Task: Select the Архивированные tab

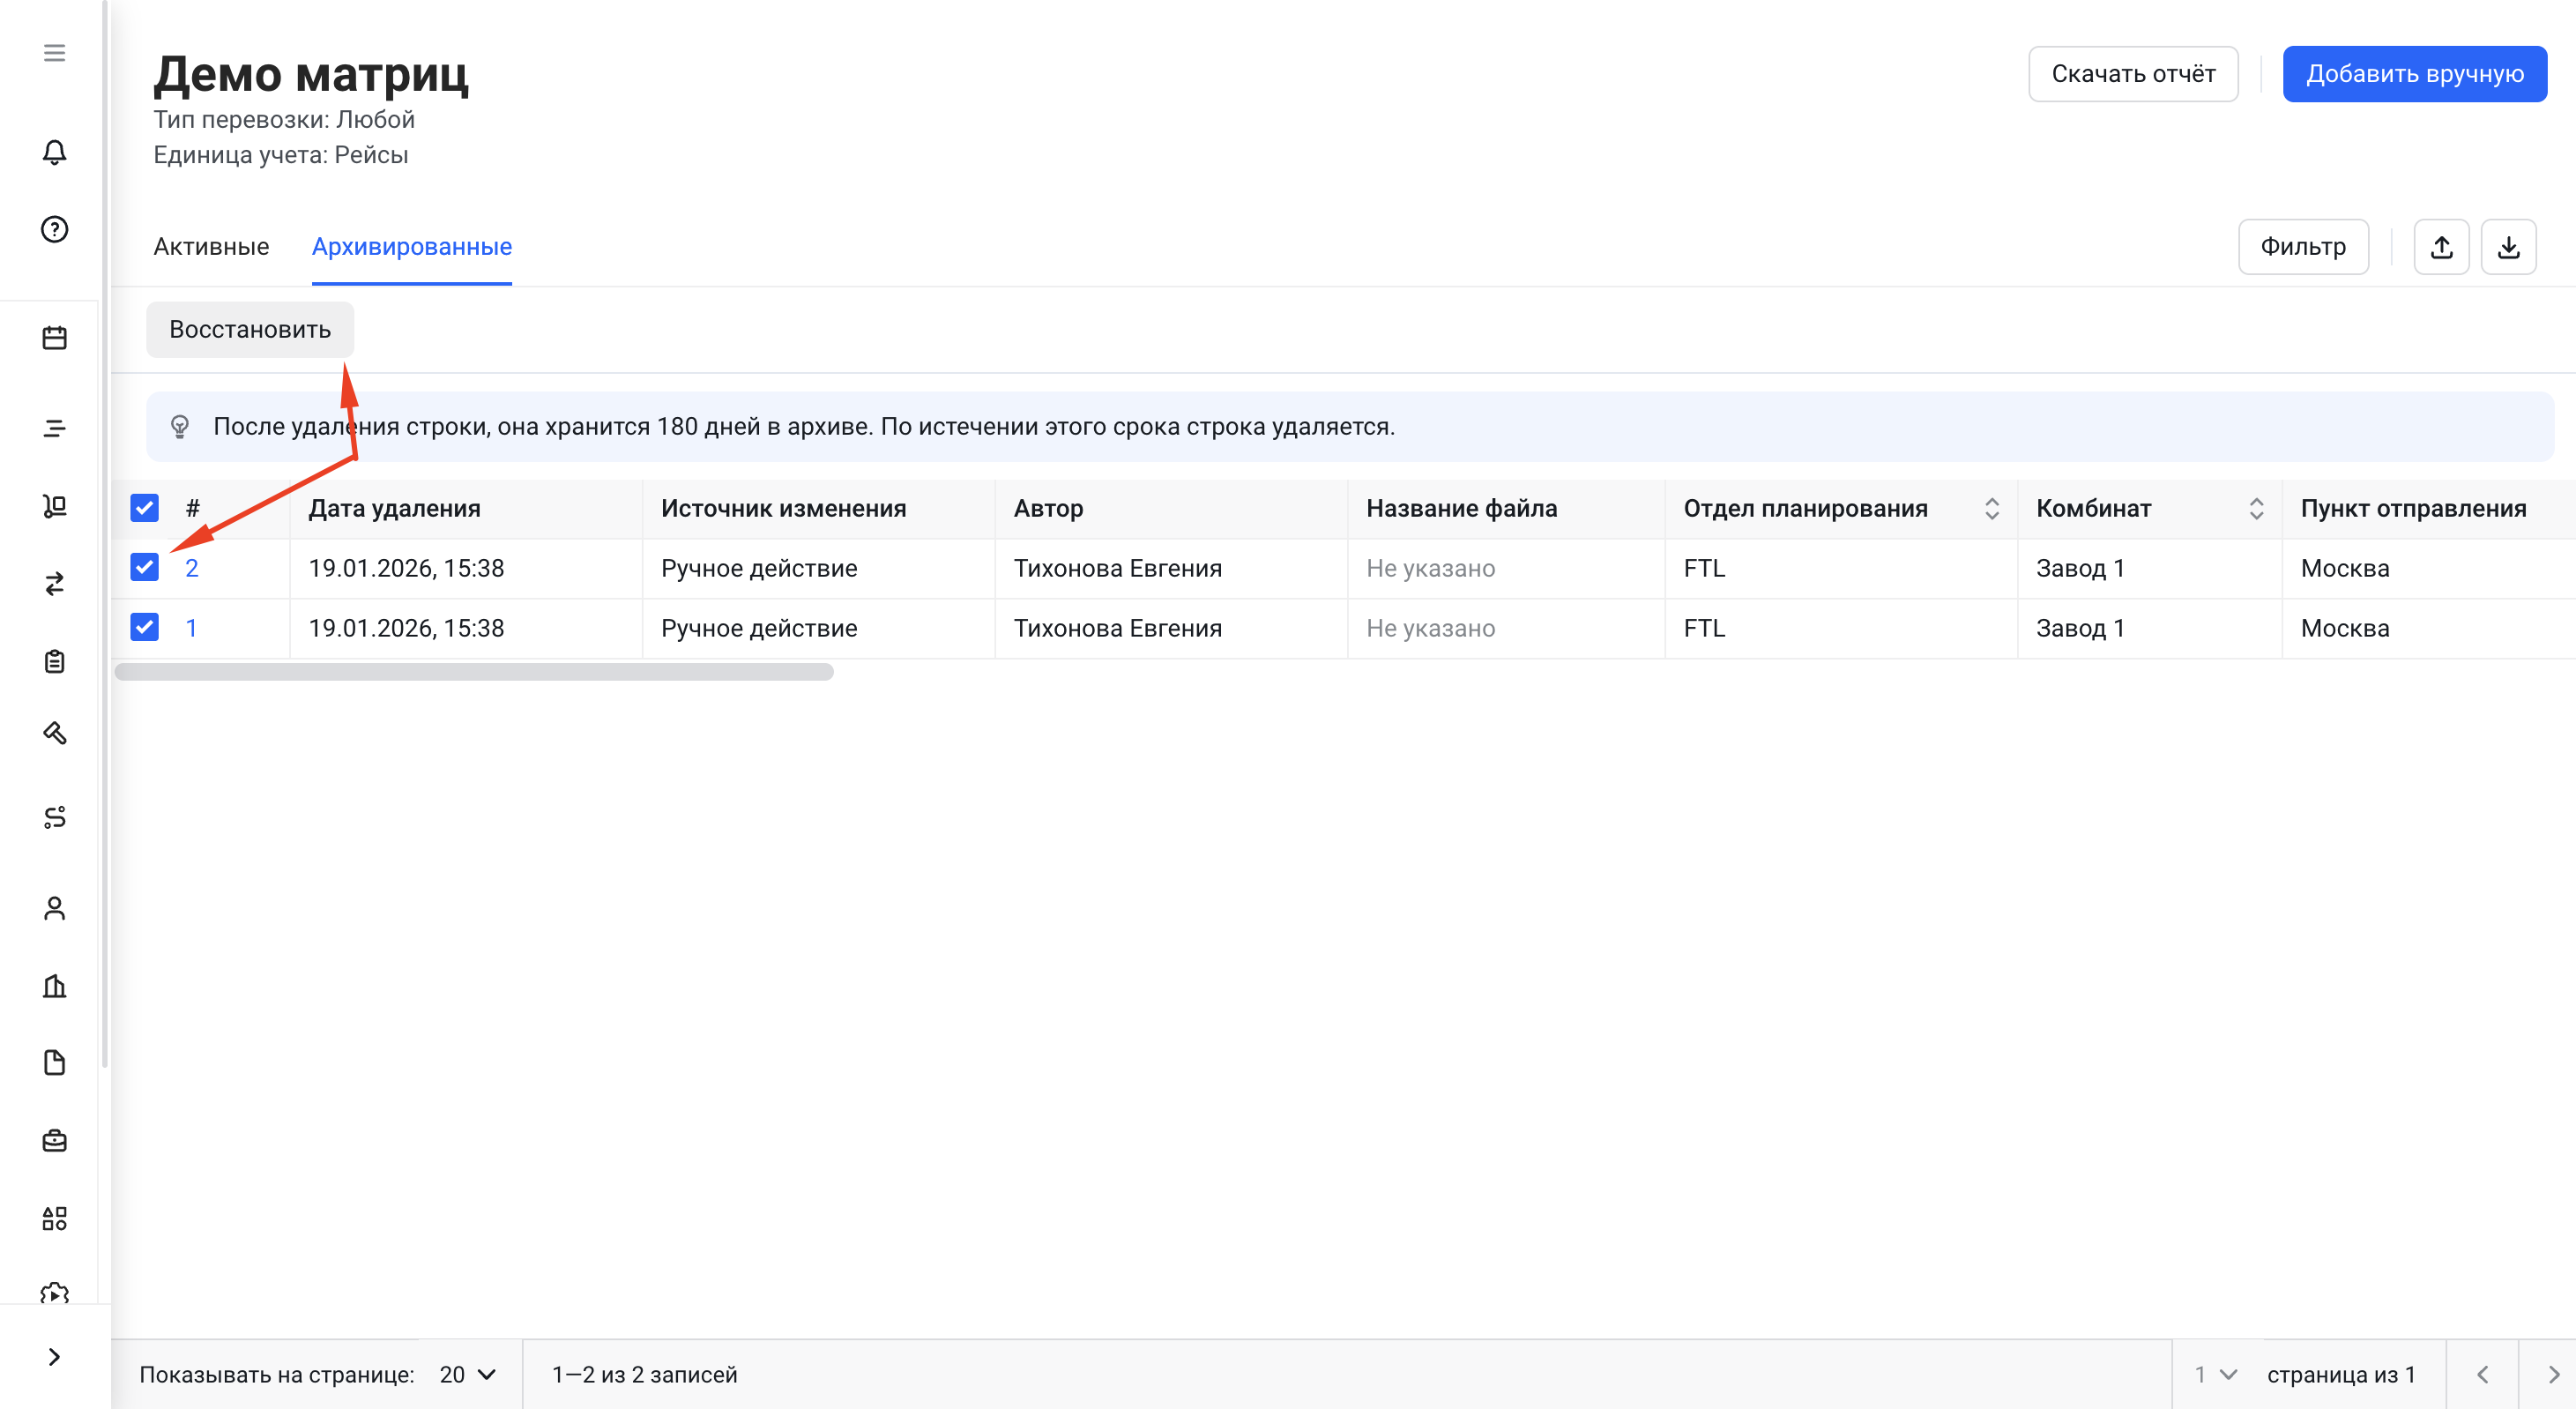Action: (x=411, y=247)
